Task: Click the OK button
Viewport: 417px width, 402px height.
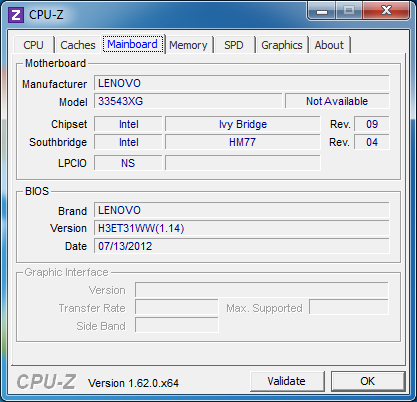Action: pyautogui.click(x=368, y=381)
